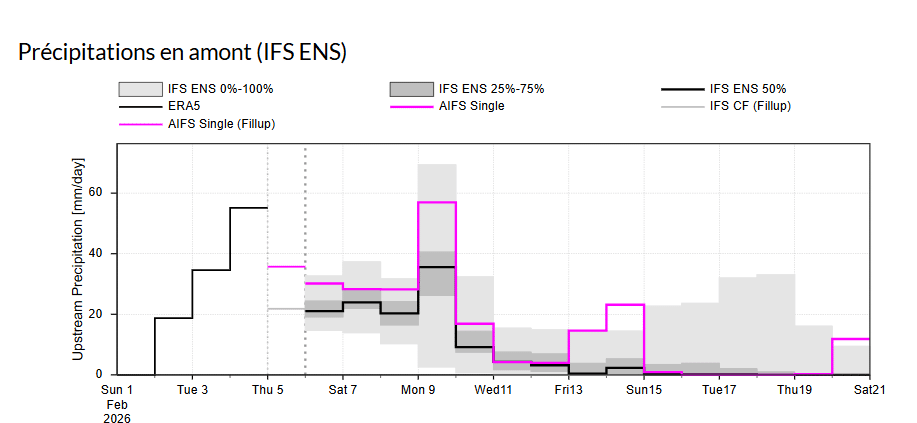Image resolution: width=917 pixels, height=423 pixels.
Task: Click the chart title Précipitations en amont
Action: pyautogui.click(x=183, y=52)
